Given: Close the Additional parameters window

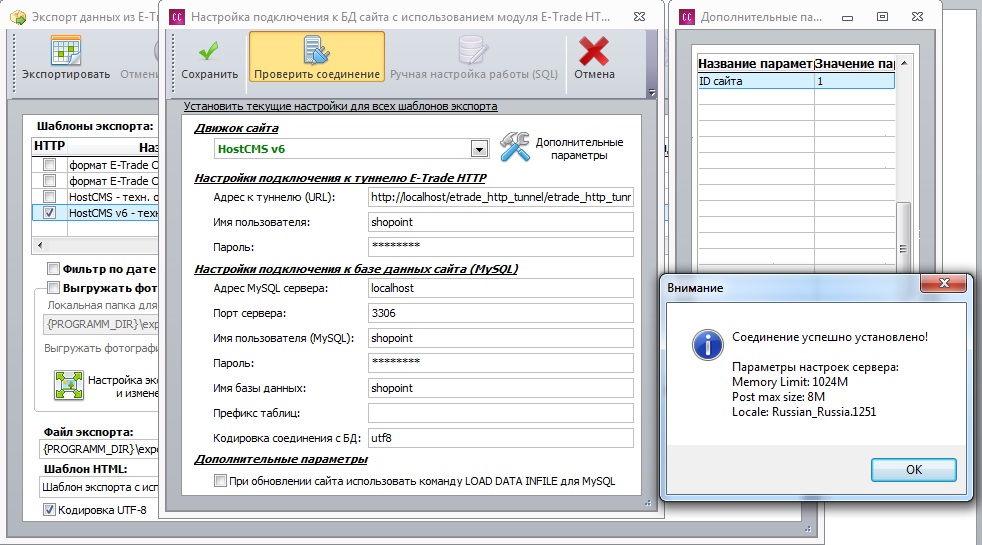Looking at the screenshot, I should (917, 17).
